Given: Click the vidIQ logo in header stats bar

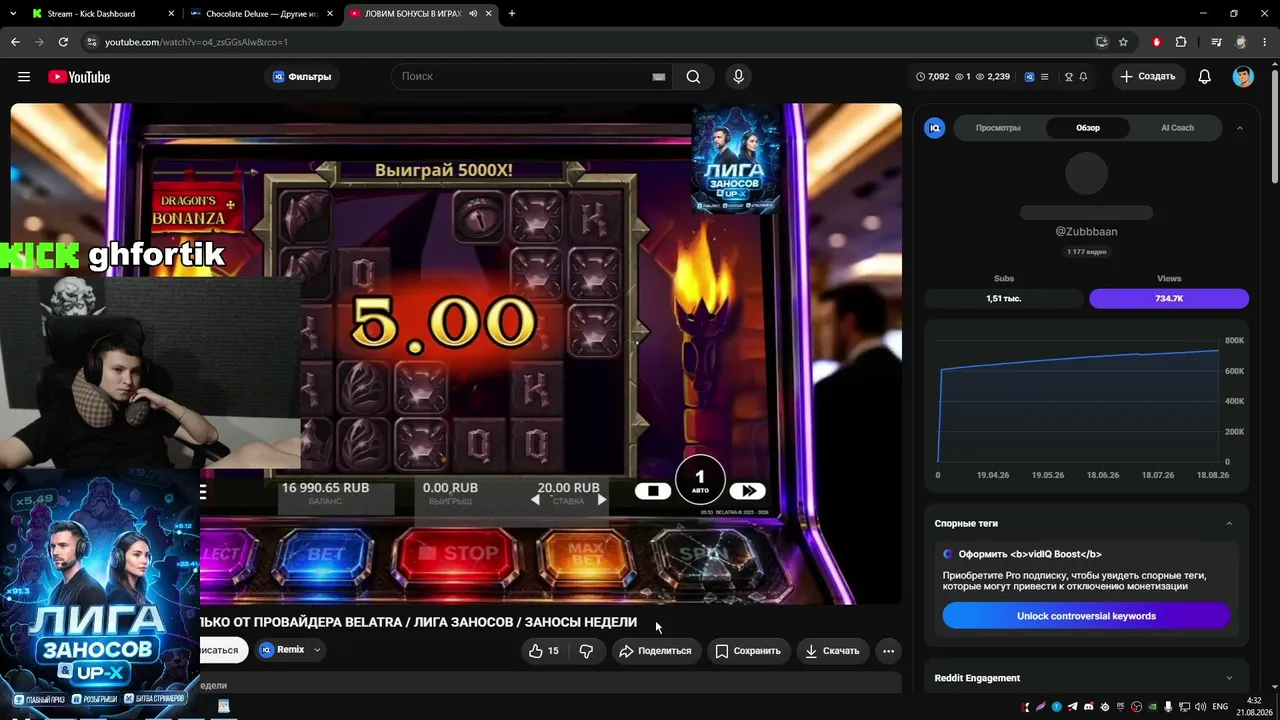Looking at the screenshot, I should 1029,77.
